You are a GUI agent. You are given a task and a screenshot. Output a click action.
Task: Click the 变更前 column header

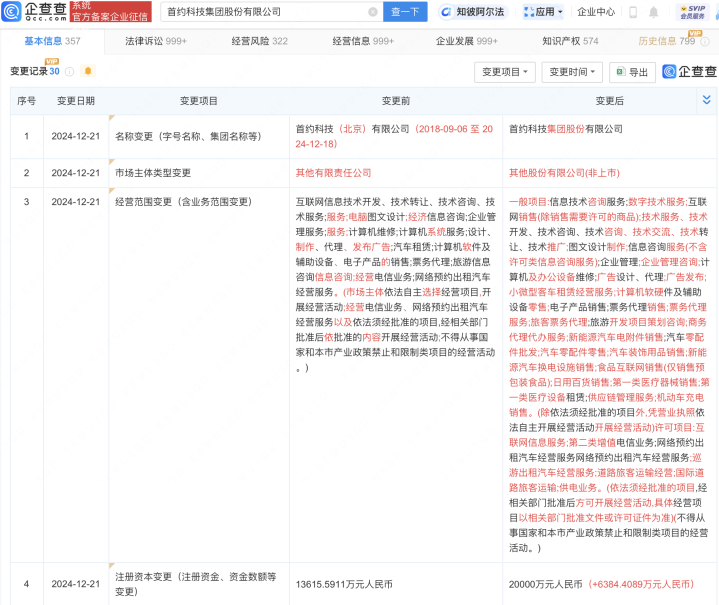point(396,101)
